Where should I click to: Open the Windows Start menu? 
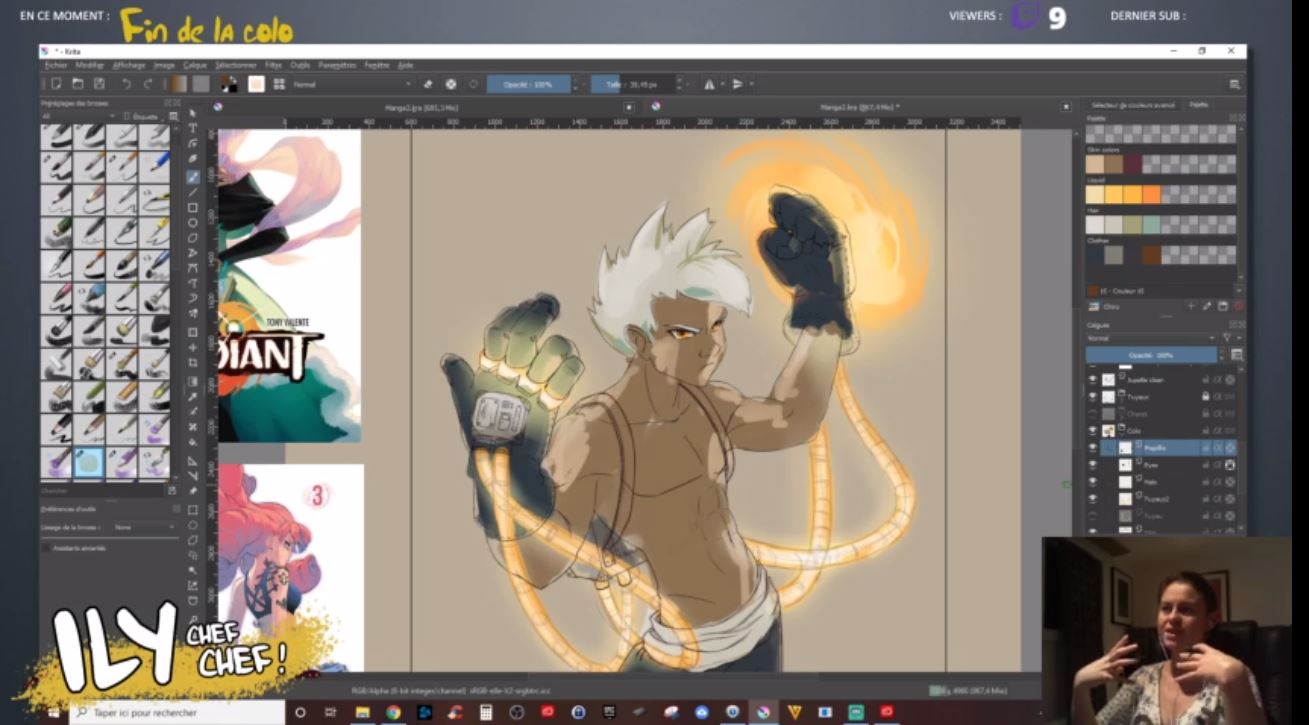point(53,713)
